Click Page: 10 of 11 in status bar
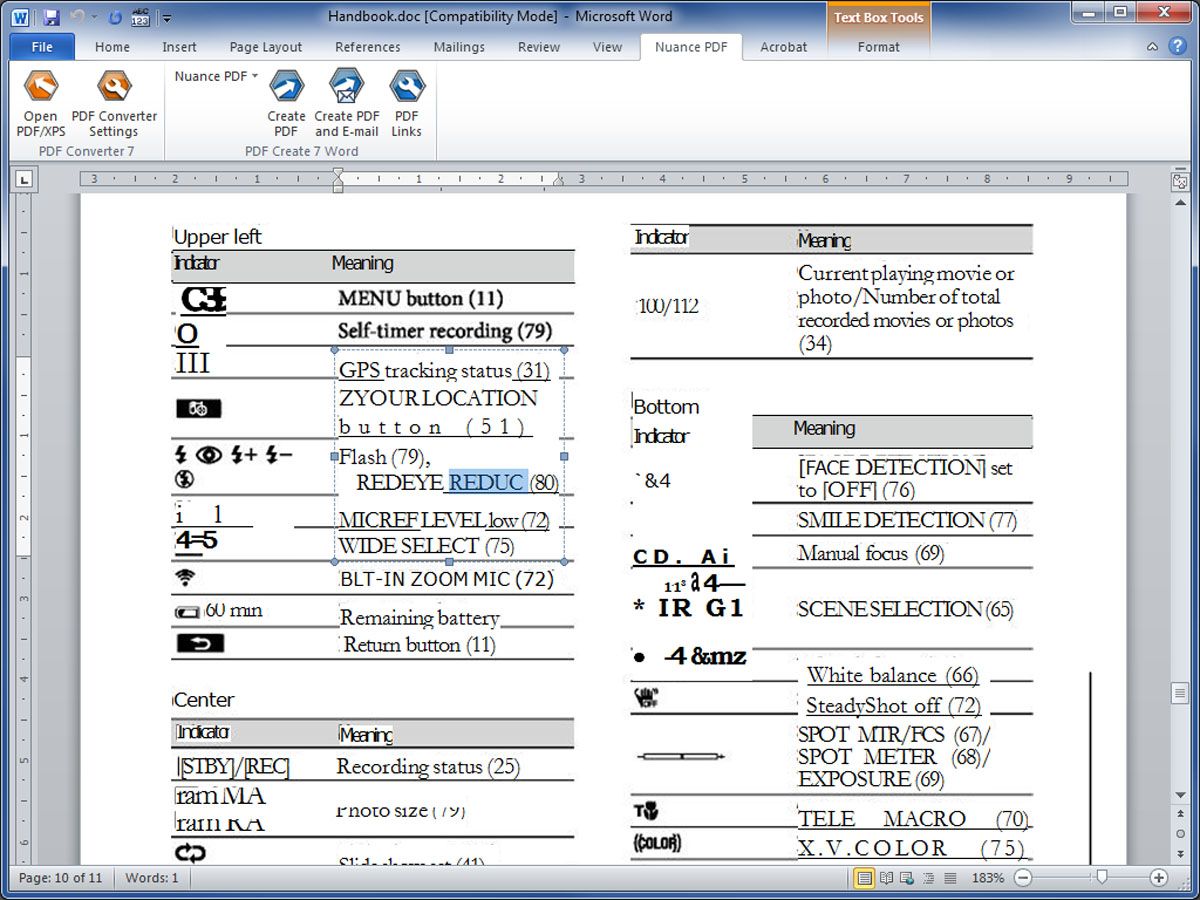This screenshot has height=900, width=1200. click(x=60, y=878)
